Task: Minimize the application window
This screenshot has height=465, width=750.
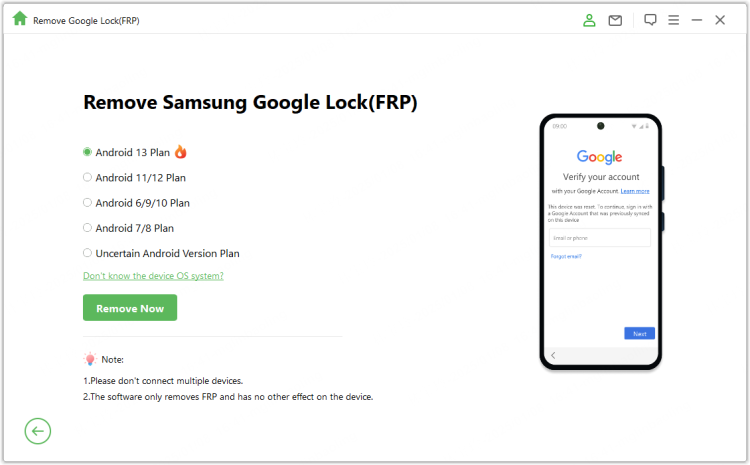Action: (x=696, y=20)
